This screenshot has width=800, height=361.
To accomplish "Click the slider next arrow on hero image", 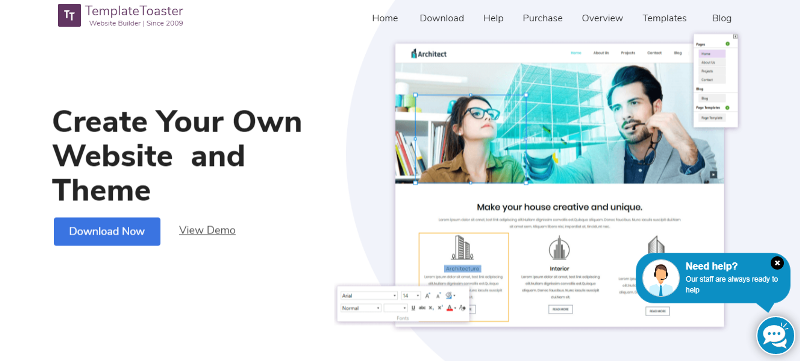I will pyautogui.click(x=713, y=174).
